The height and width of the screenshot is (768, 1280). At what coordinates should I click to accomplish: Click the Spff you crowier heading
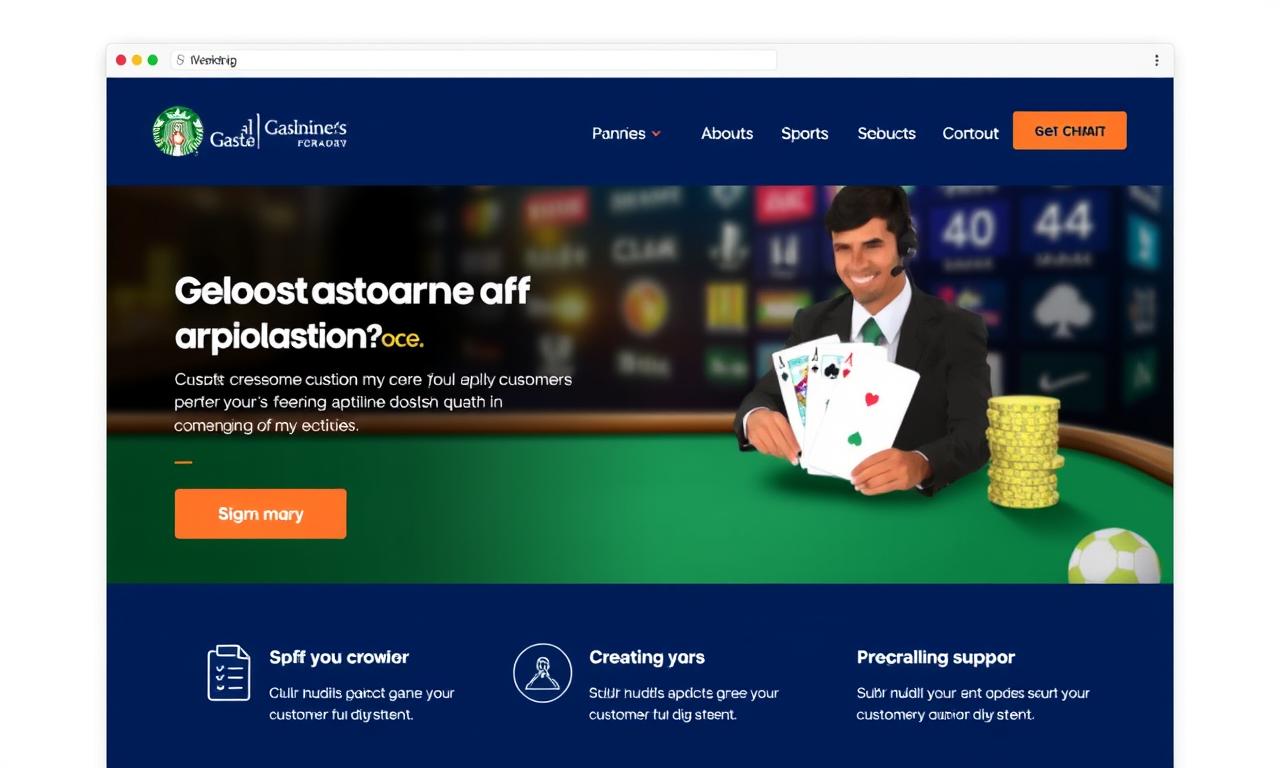coord(339,657)
